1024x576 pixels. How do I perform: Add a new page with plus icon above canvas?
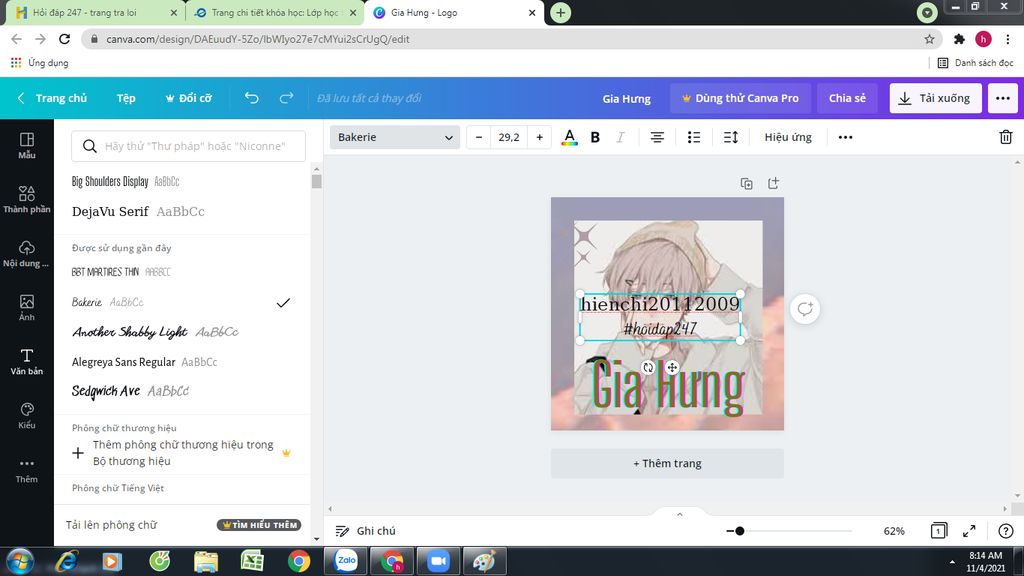pyautogui.click(x=773, y=184)
